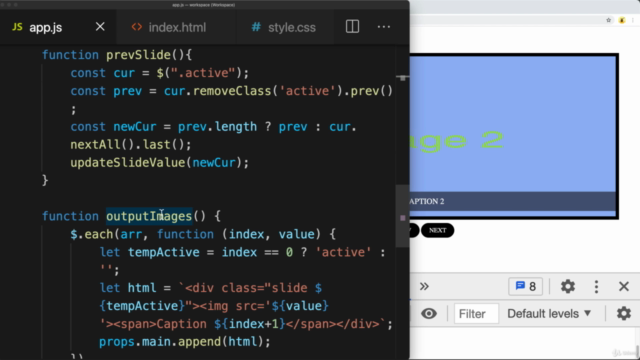
Task: Switch to the app.js editor tab
Action: tap(46, 27)
